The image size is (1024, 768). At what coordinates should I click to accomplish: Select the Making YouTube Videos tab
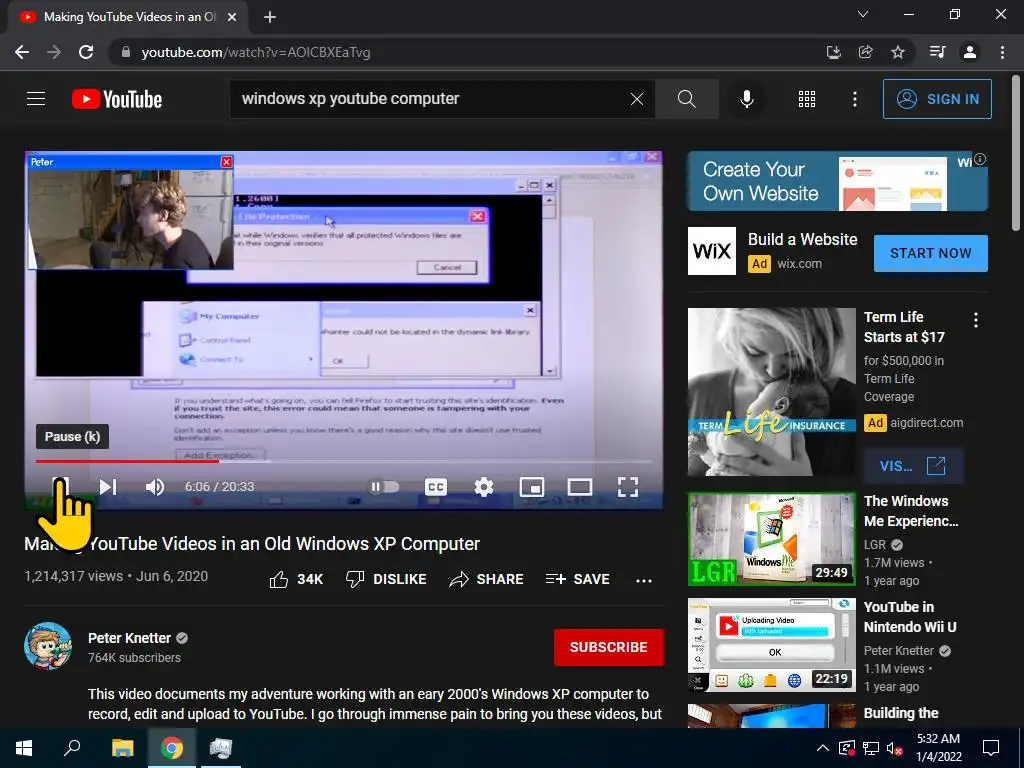click(x=128, y=17)
